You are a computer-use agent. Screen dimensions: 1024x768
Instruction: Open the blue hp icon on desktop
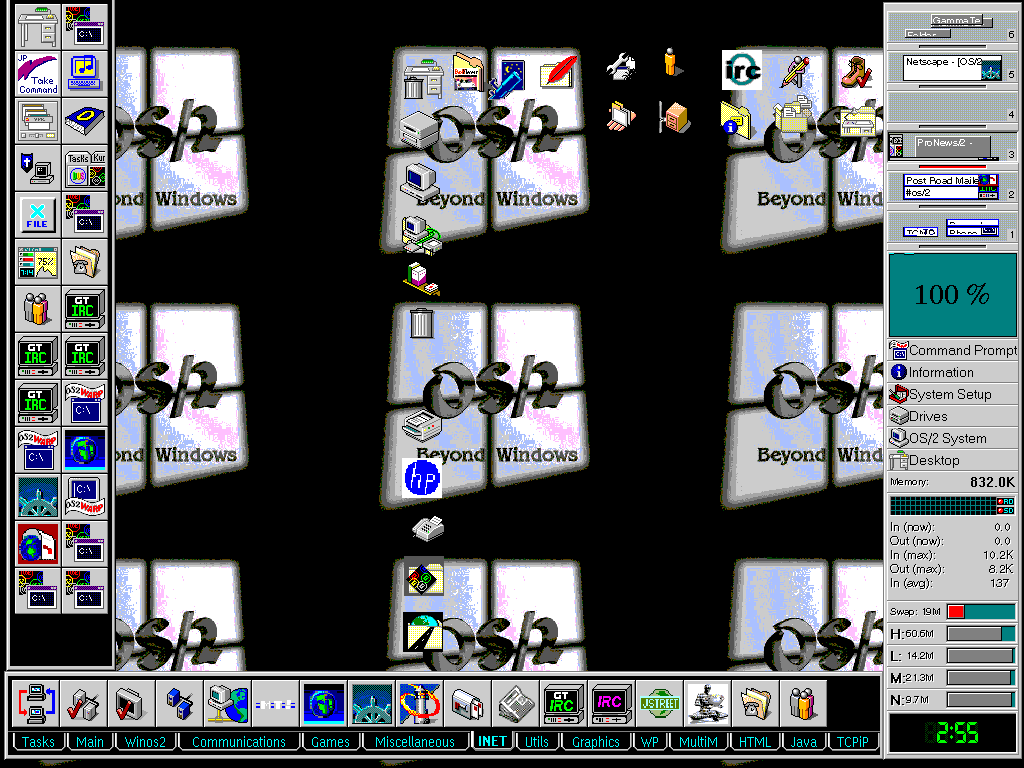tap(423, 478)
